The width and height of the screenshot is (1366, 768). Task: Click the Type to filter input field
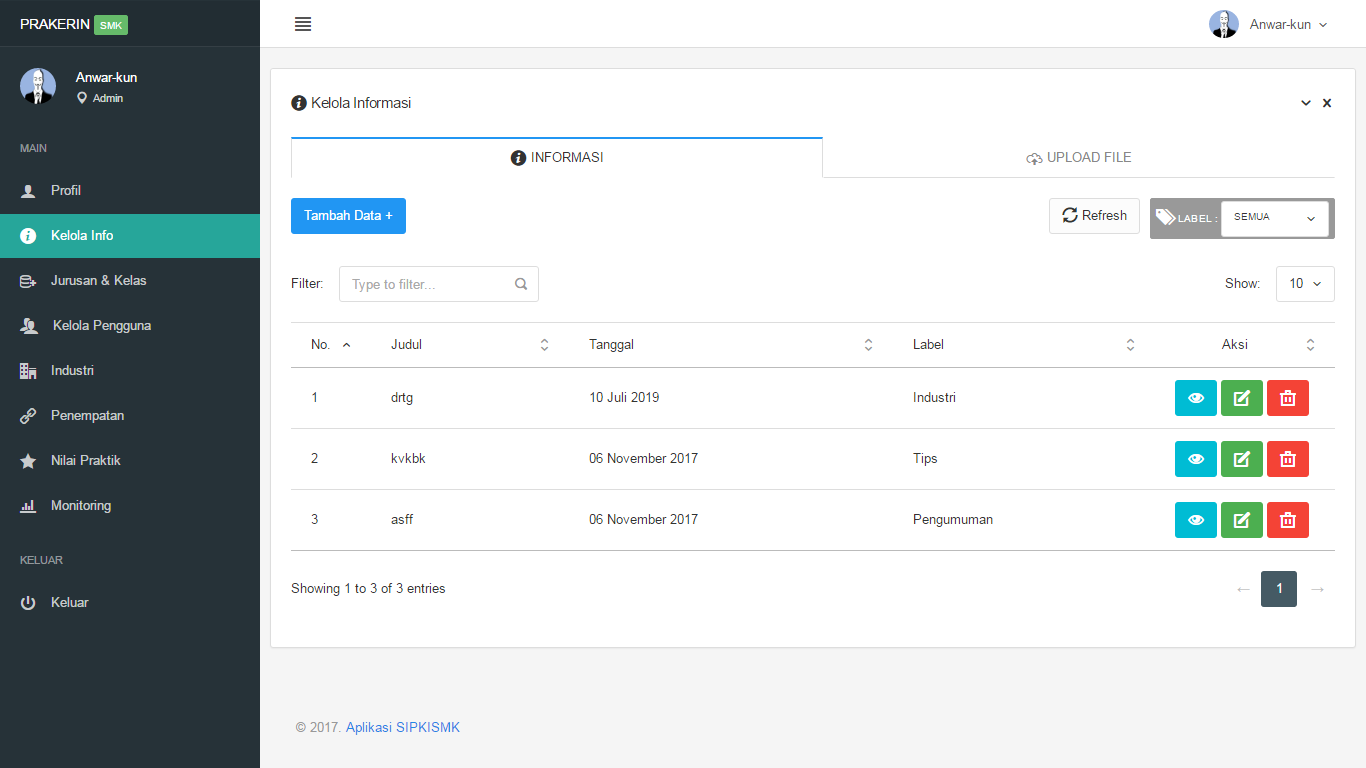428,284
